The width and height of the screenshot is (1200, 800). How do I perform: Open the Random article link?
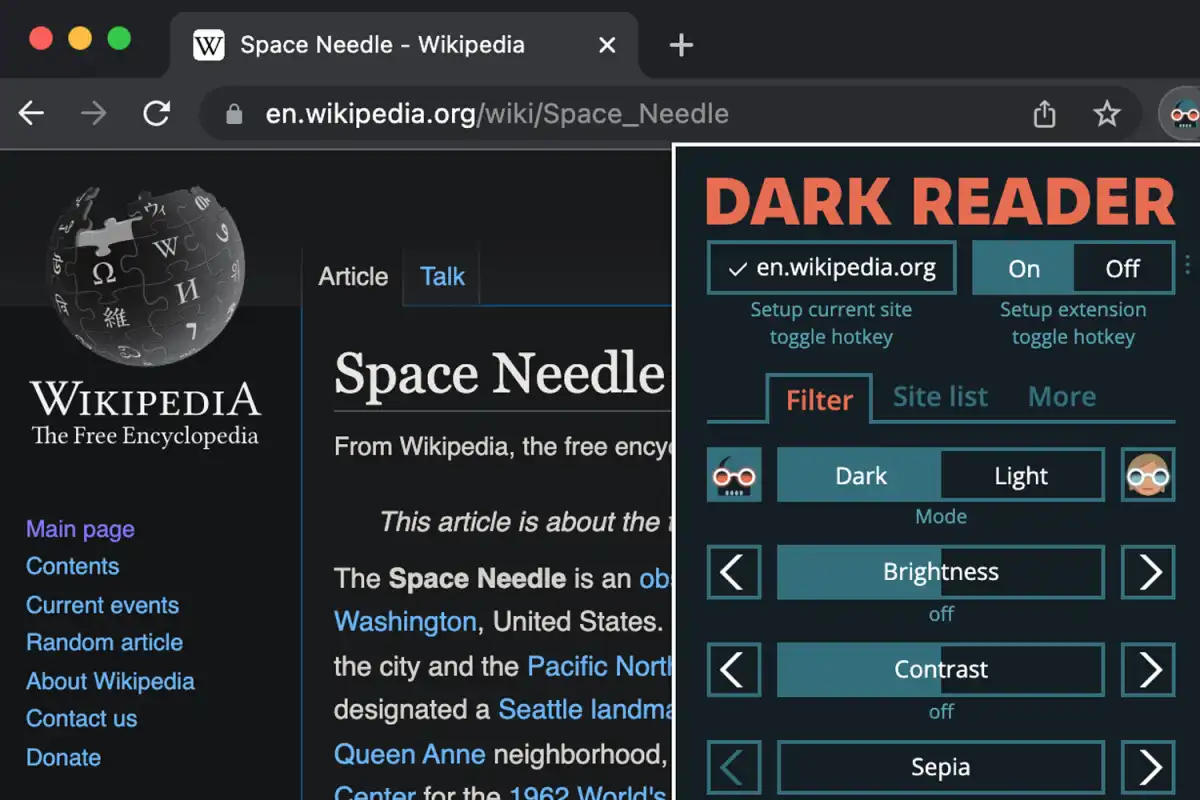104,642
